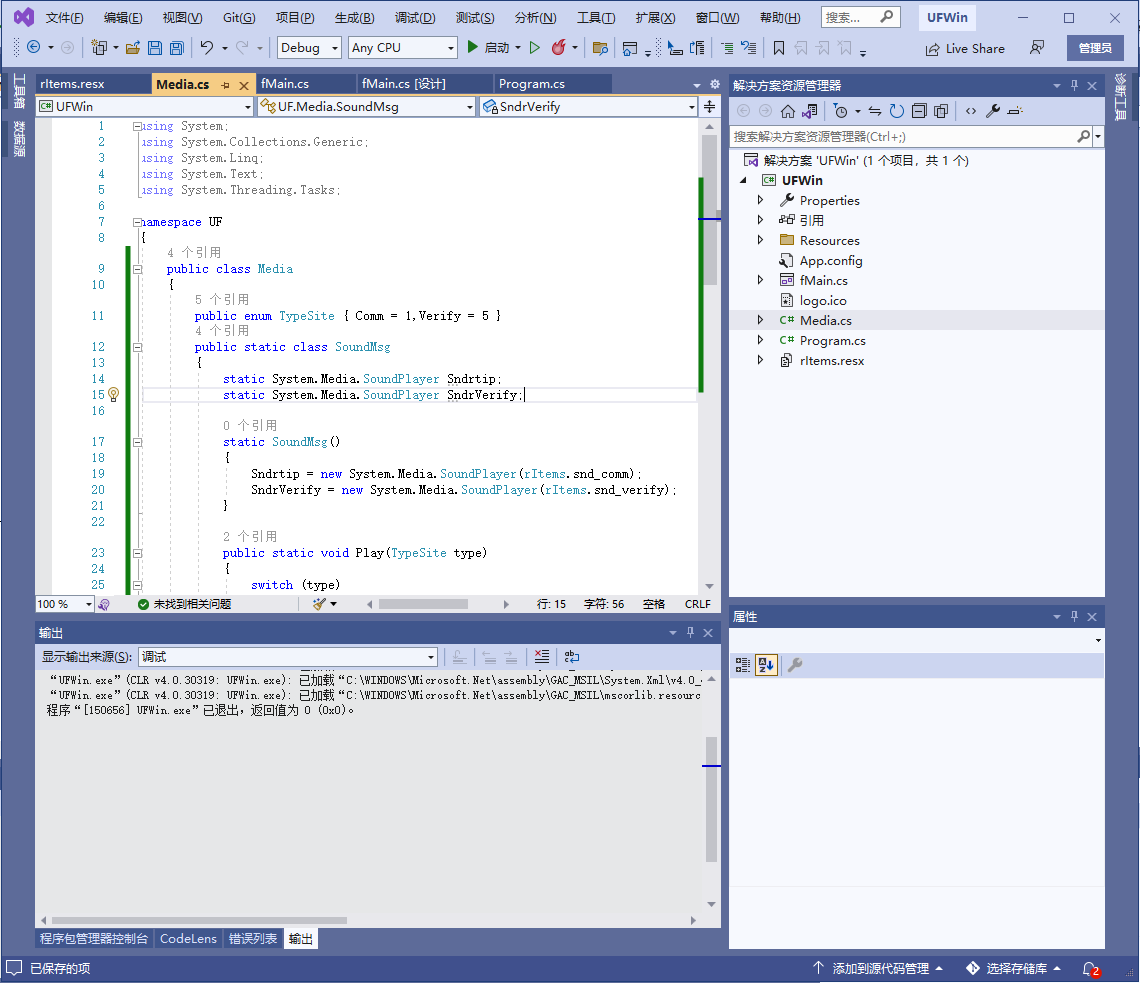Open the 文件(F) menu
Screen dimensions: 1140x983
pyautogui.click(x=64, y=17)
